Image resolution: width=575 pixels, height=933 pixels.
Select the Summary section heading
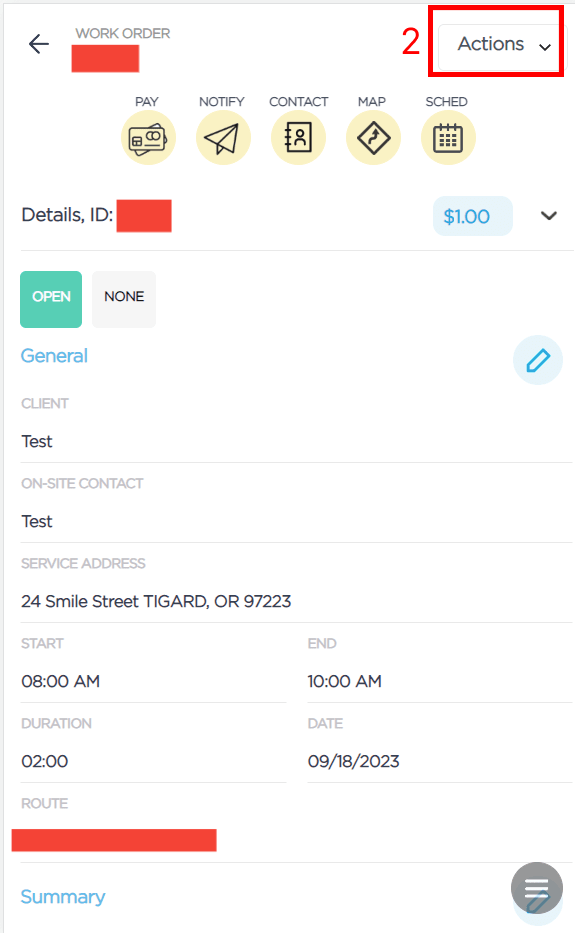click(x=63, y=897)
